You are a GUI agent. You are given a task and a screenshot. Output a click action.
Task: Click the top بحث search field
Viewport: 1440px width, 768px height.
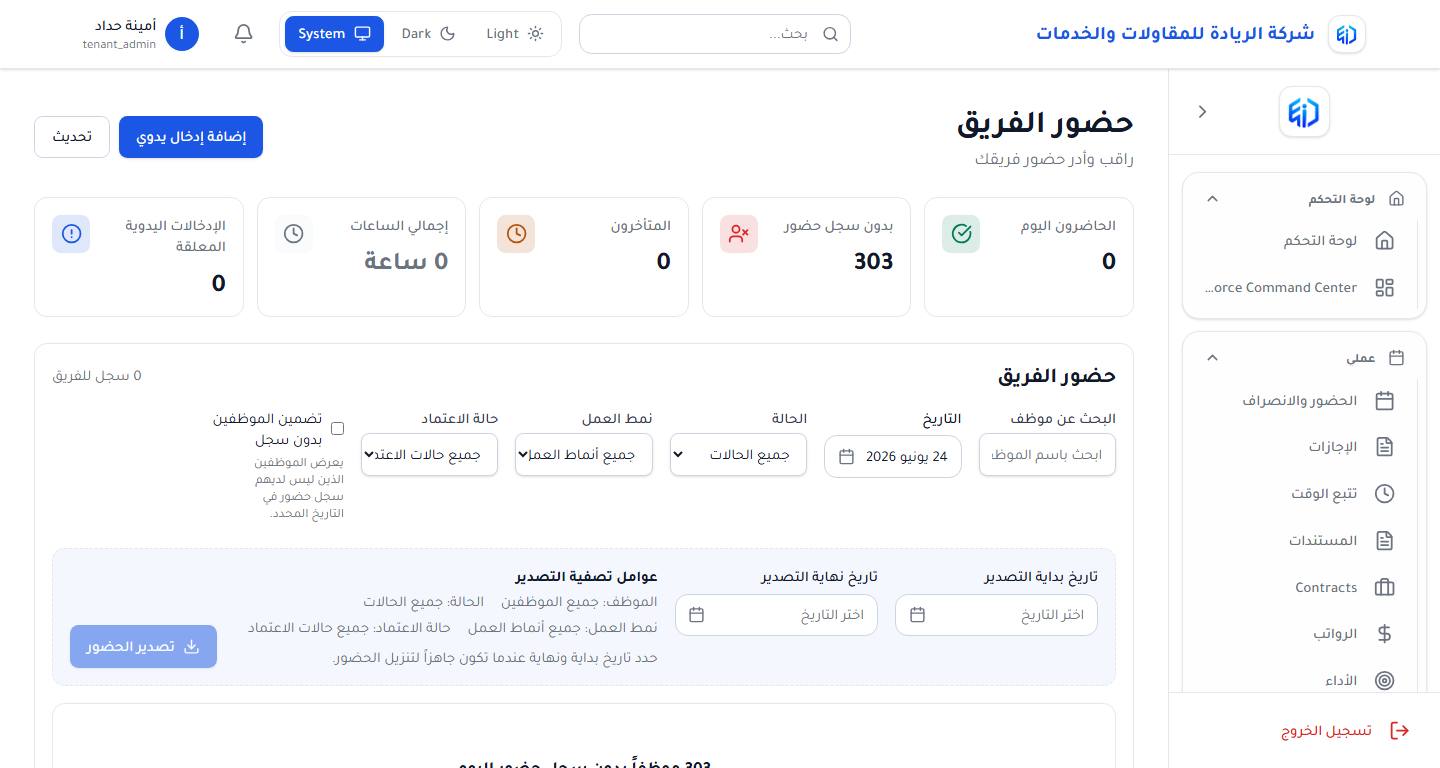(715, 34)
